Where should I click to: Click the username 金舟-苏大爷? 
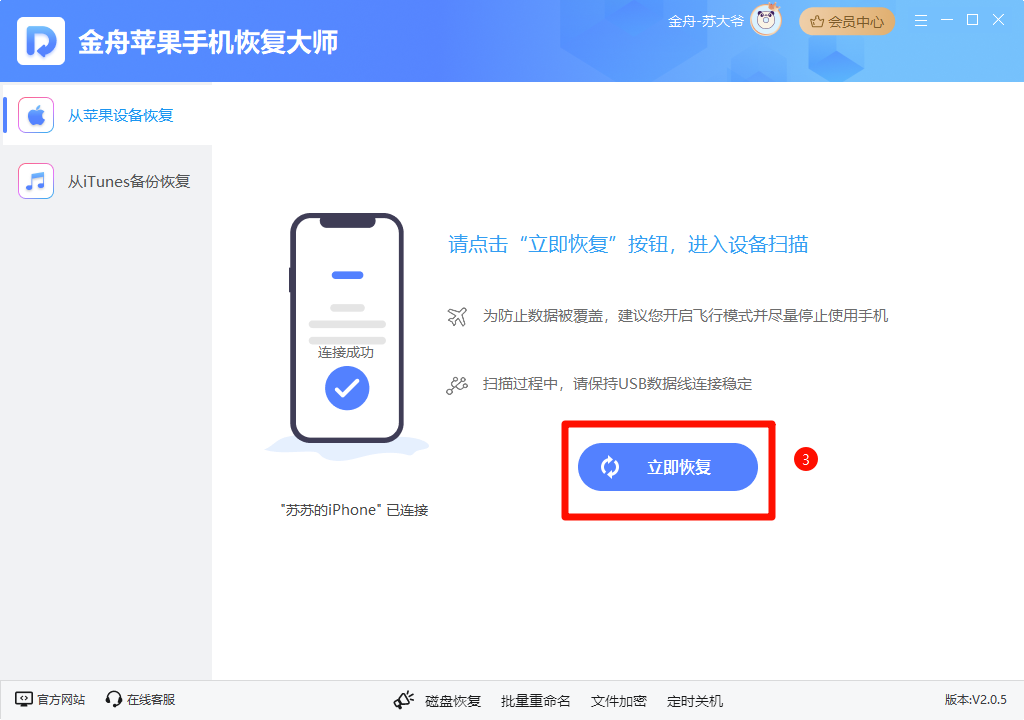[x=705, y=22]
